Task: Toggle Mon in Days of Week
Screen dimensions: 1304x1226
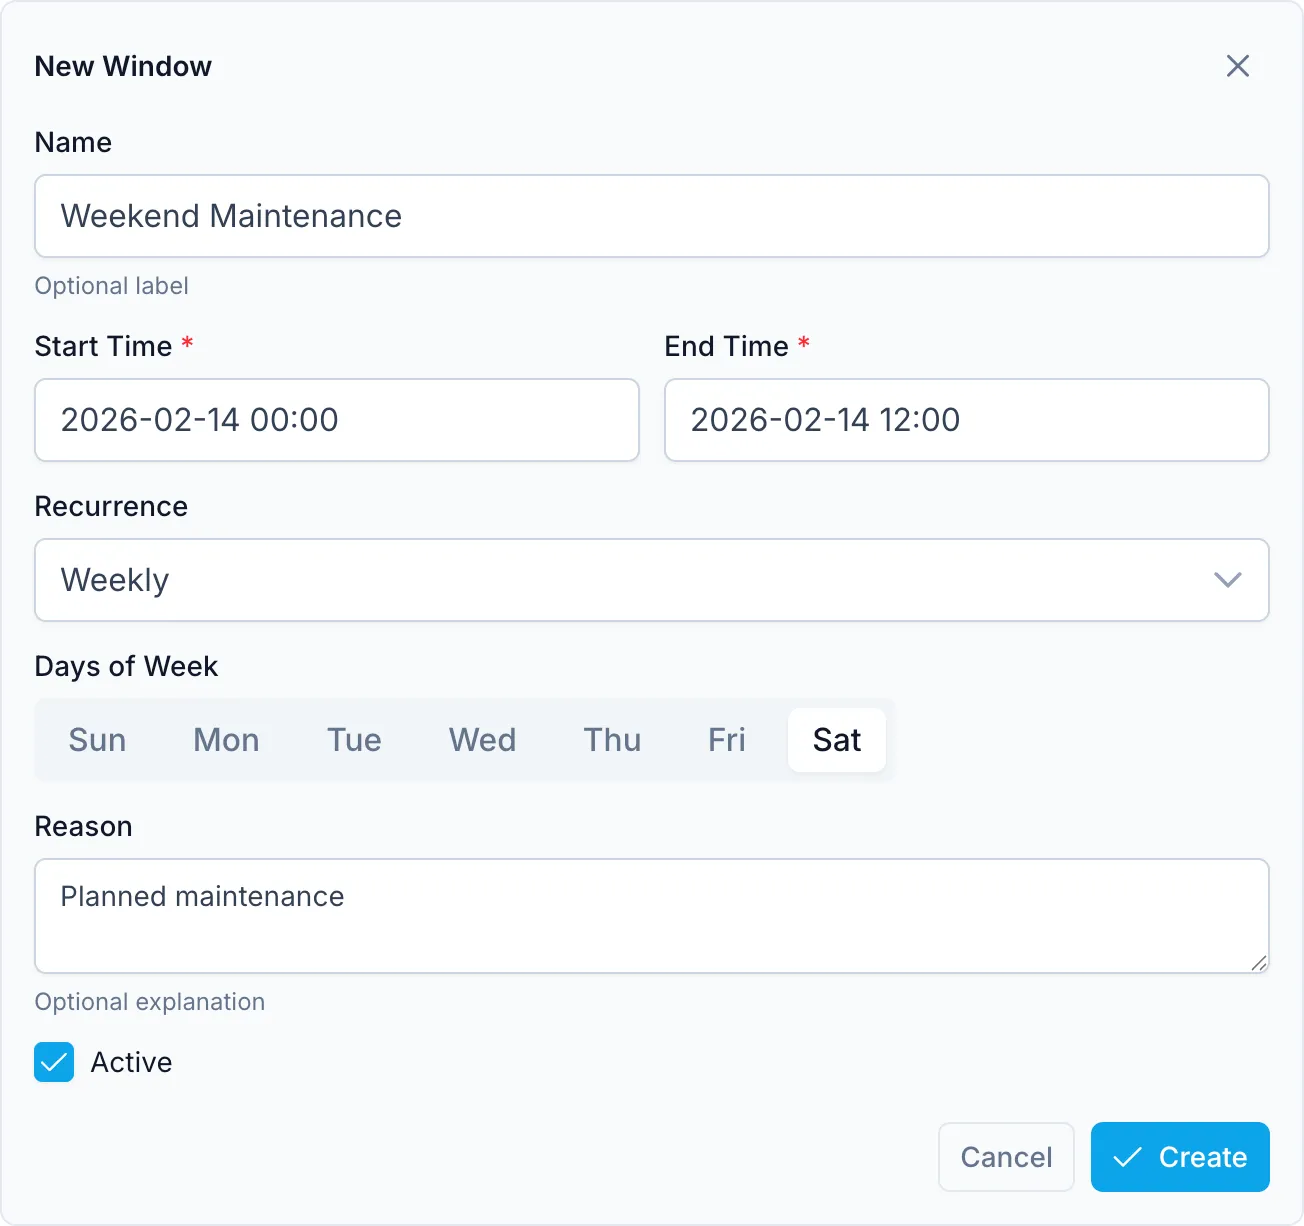Action: [x=226, y=740]
